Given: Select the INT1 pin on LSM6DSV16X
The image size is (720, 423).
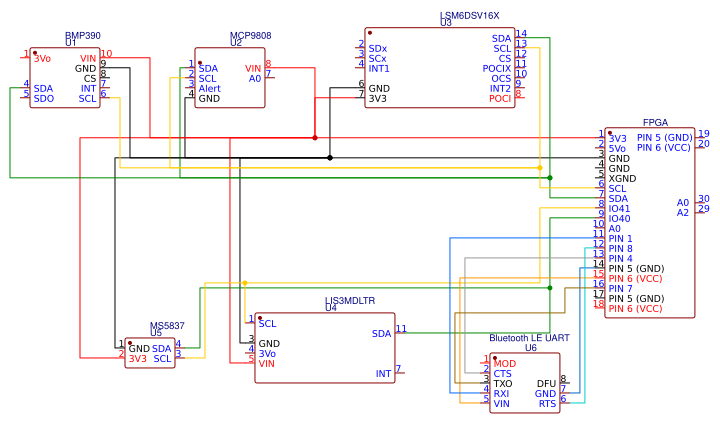Looking at the screenshot, I should pyautogui.click(x=379, y=68).
